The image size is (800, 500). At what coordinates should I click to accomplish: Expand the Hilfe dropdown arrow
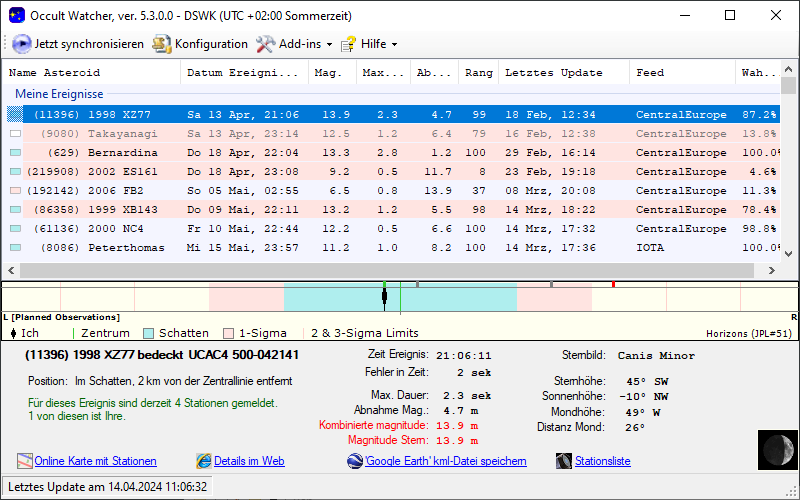tap(394, 45)
